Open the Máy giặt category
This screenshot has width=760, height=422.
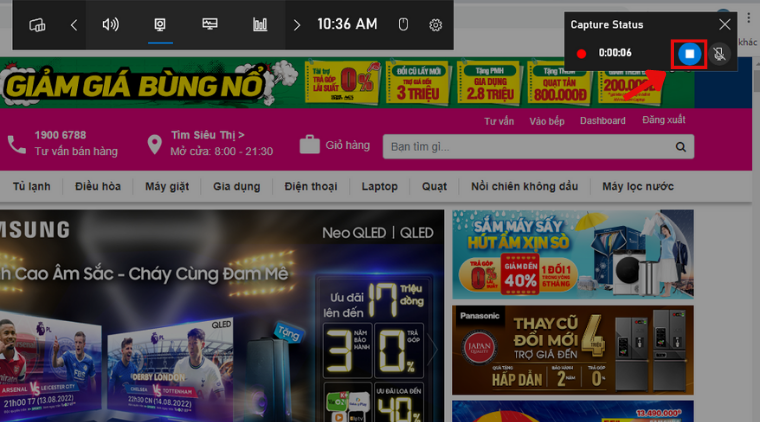pos(167,187)
